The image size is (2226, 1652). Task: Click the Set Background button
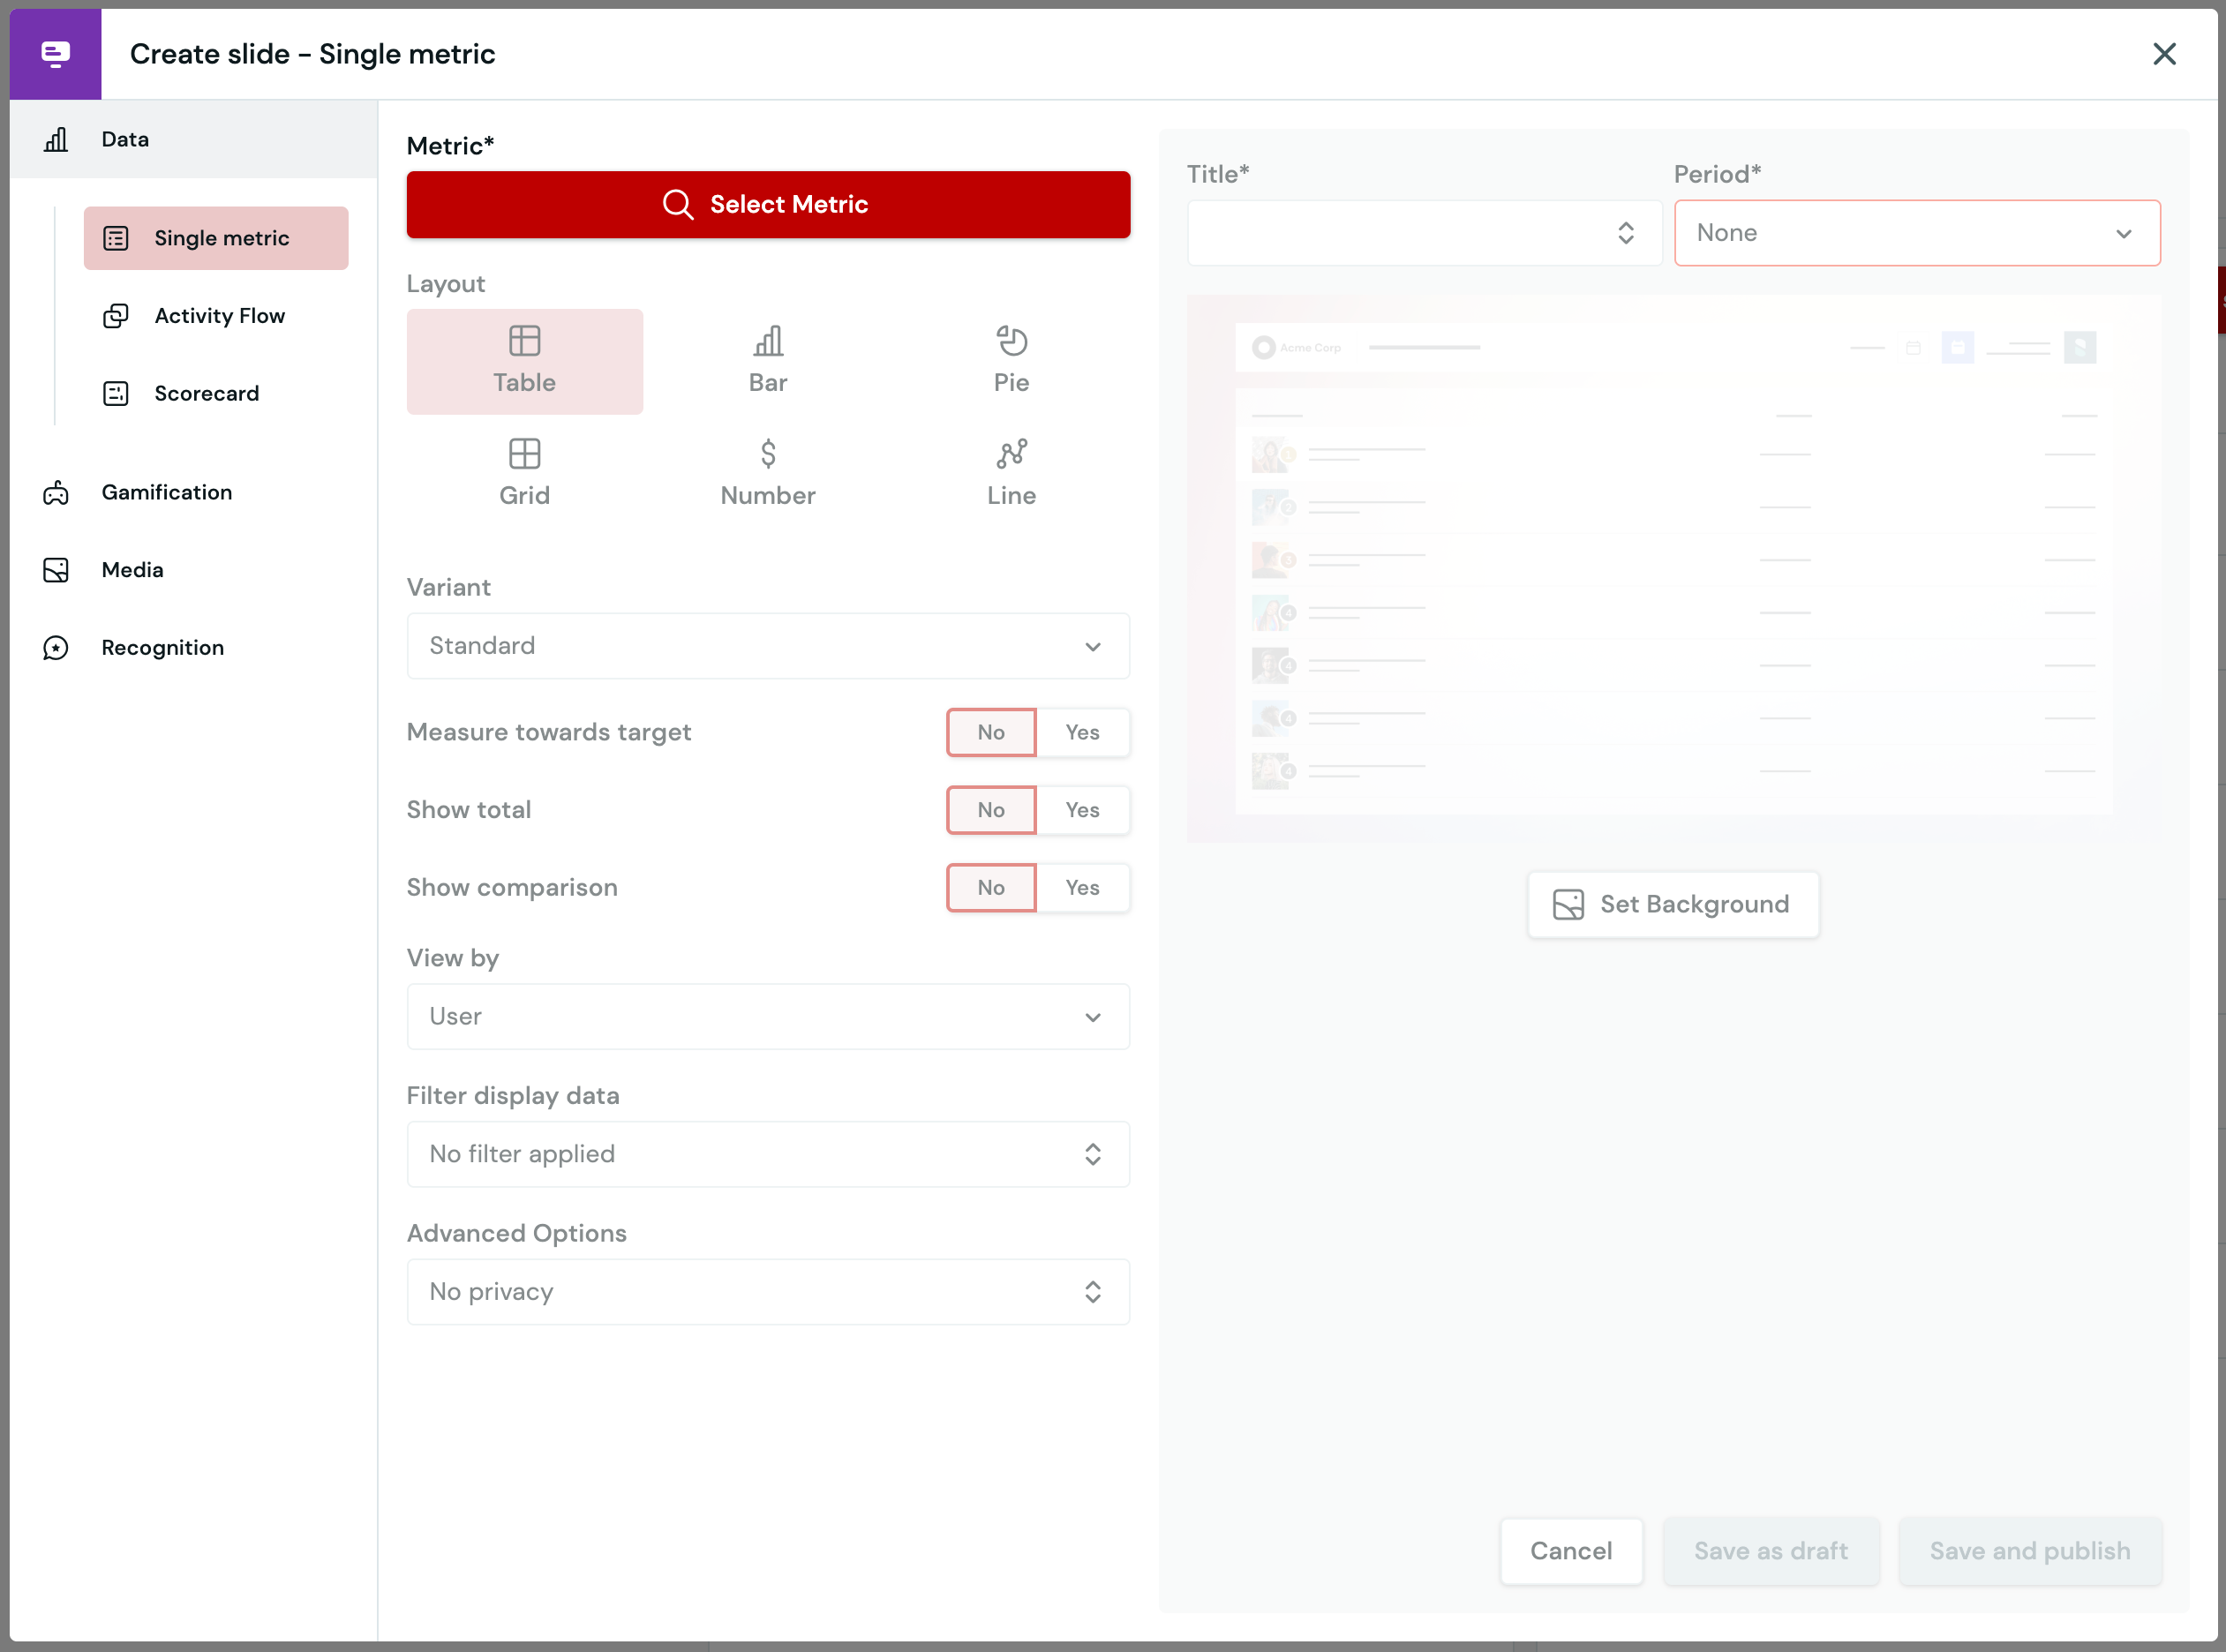pyautogui.click(x=1672, y=904)
